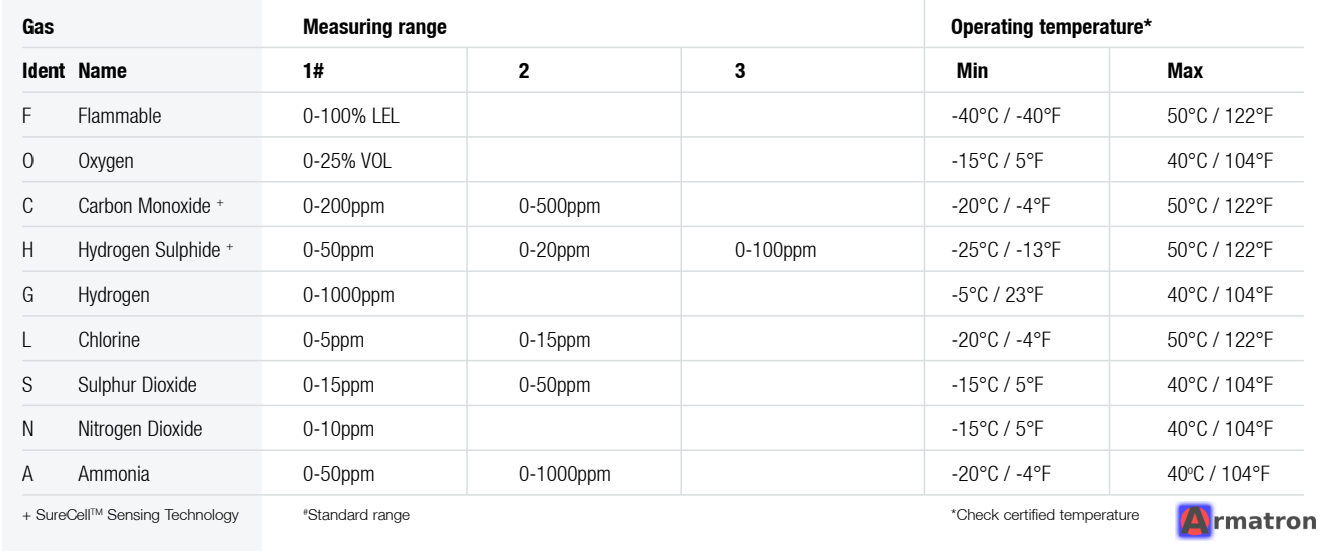Select Sulphur Dioxide 0-50ppm range cell

tap(554, 385)
